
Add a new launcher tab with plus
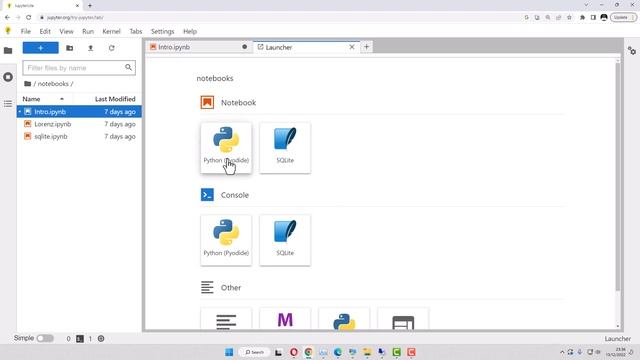(x=367, y=47)
